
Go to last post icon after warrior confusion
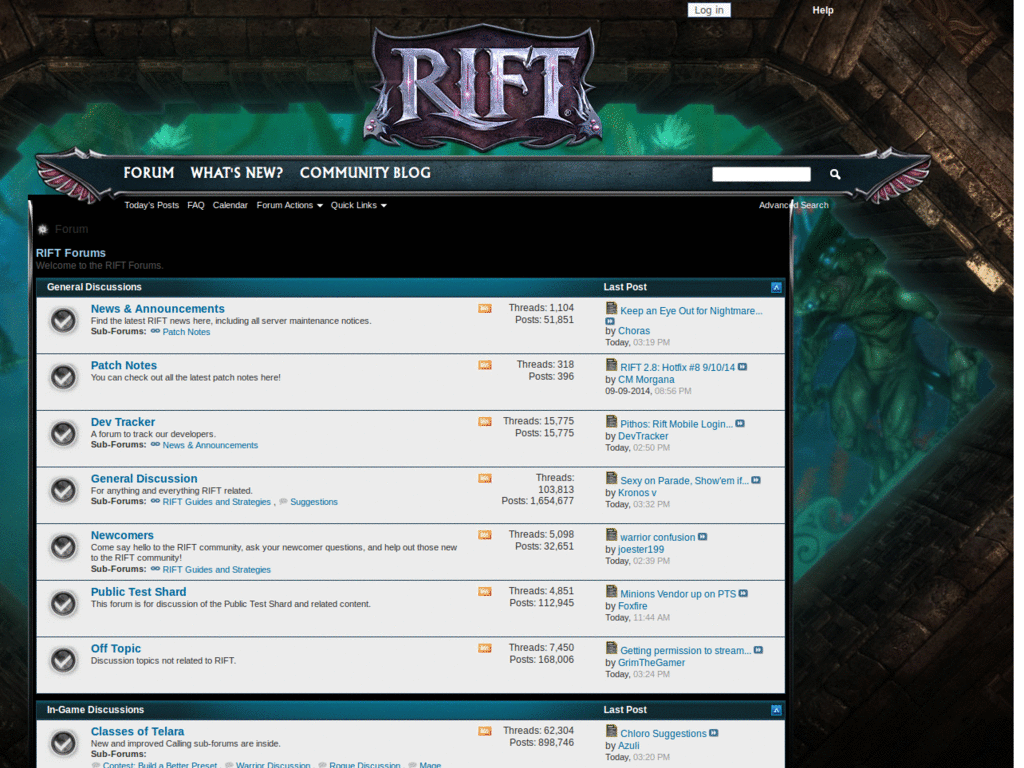(x=703, y=537)
